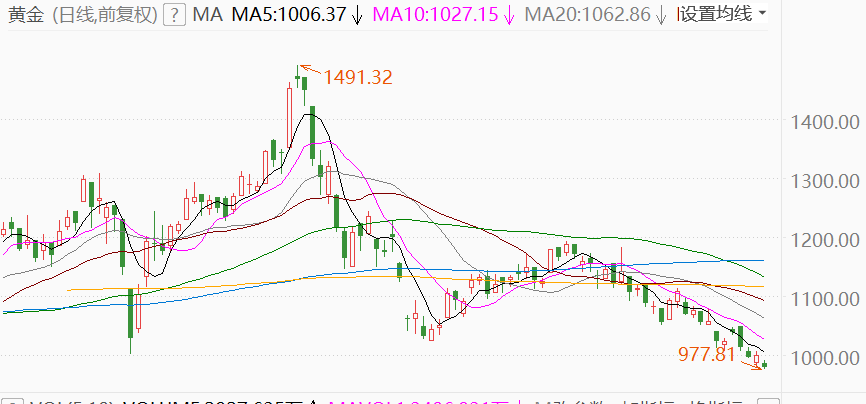Click the 1200.00 price axis label
The image size is (866, 404).
point(825,240)
